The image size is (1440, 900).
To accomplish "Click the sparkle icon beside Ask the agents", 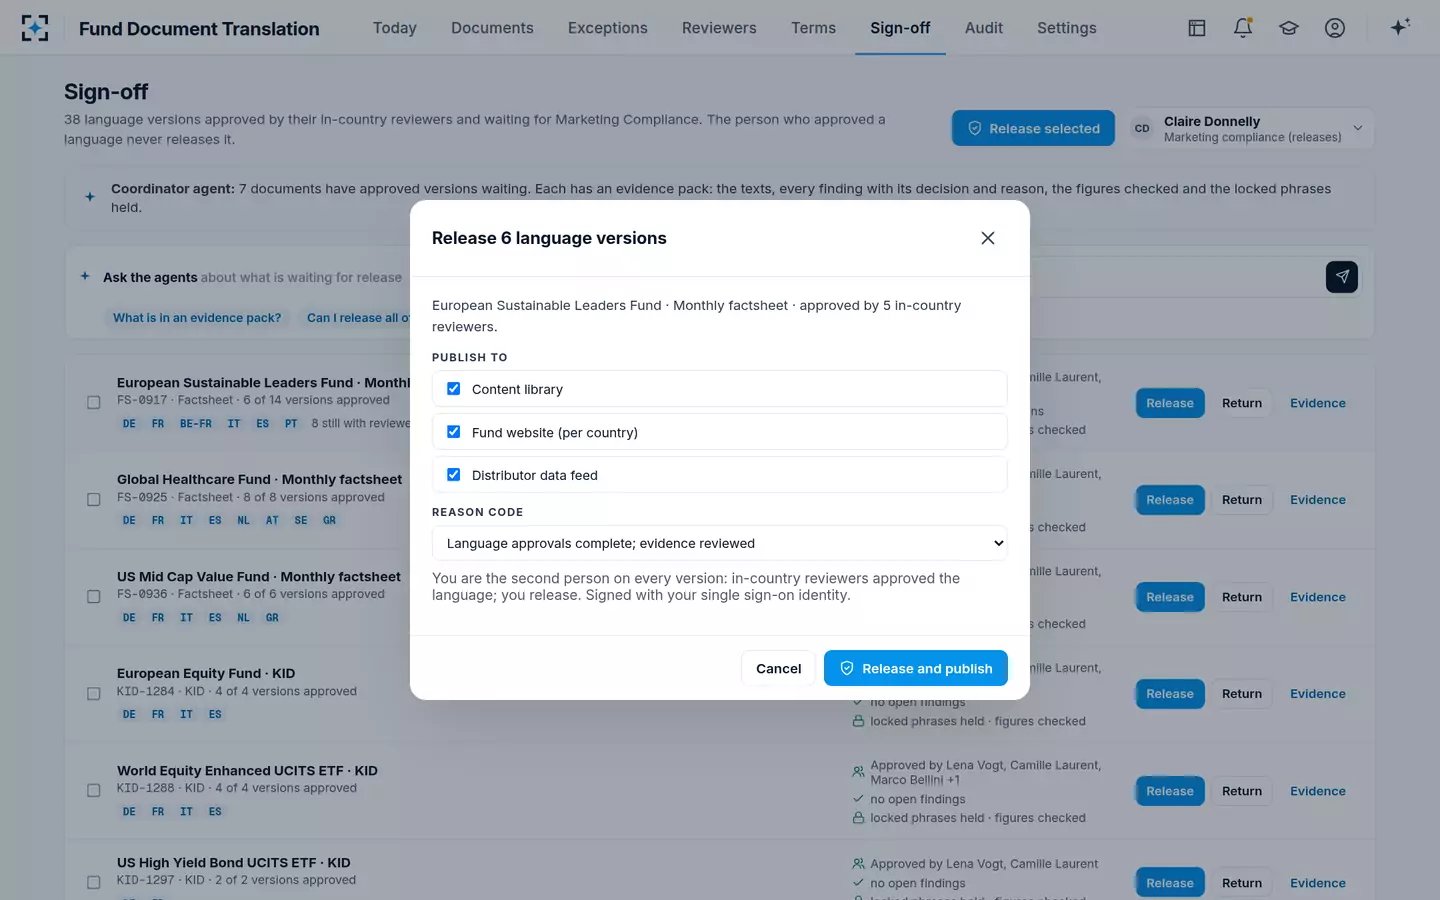I will [85, 276].
